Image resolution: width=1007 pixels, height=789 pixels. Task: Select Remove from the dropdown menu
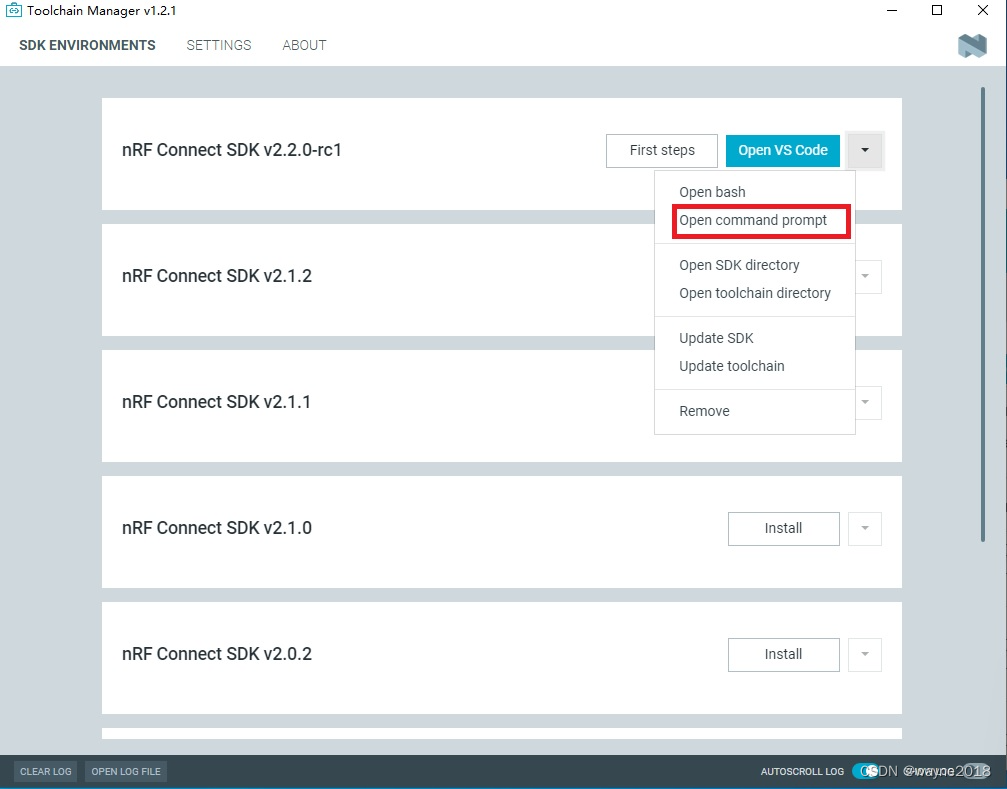tap(705, 411)
